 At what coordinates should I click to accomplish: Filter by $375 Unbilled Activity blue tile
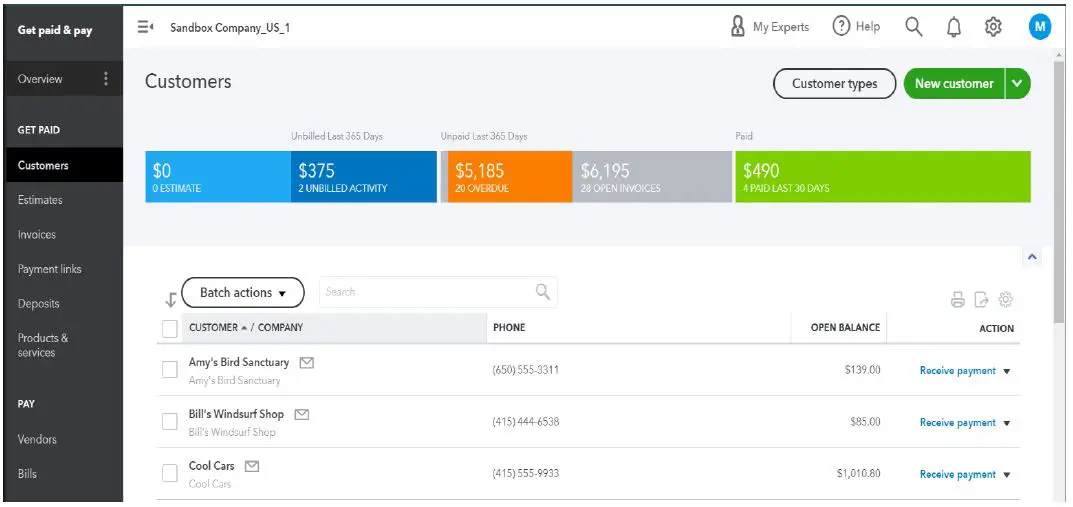pyautogui.click(x=363, y=177)
